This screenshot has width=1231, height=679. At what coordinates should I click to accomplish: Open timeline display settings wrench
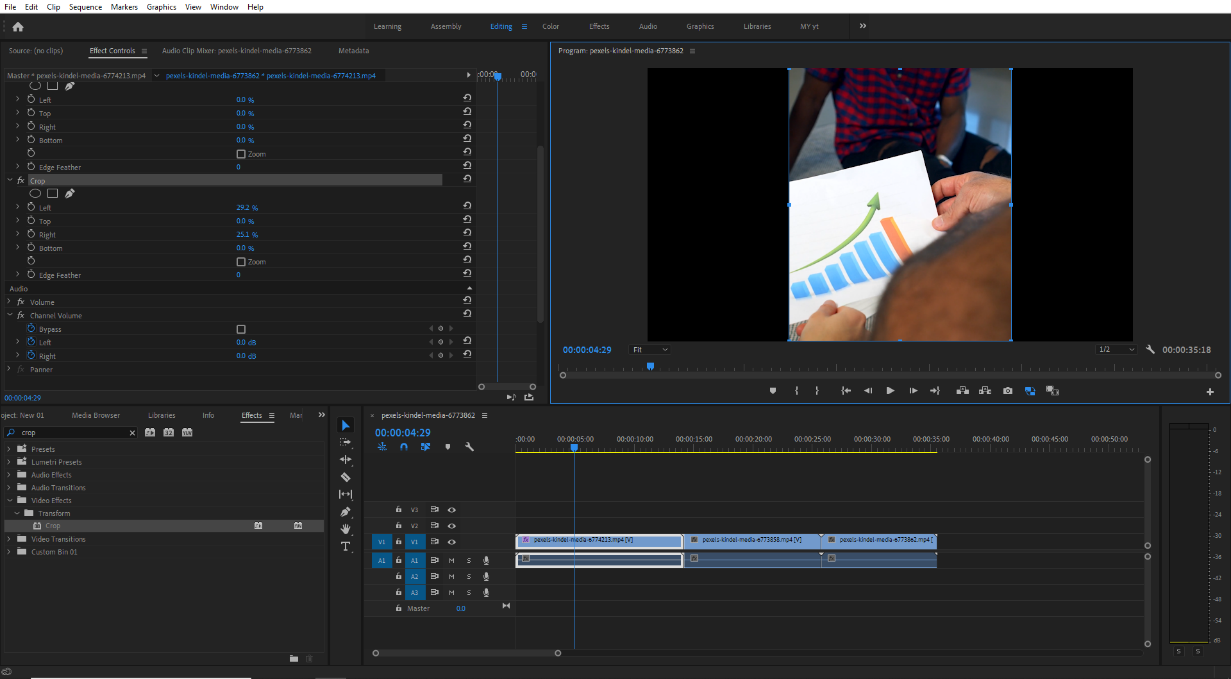coord(469,447)
